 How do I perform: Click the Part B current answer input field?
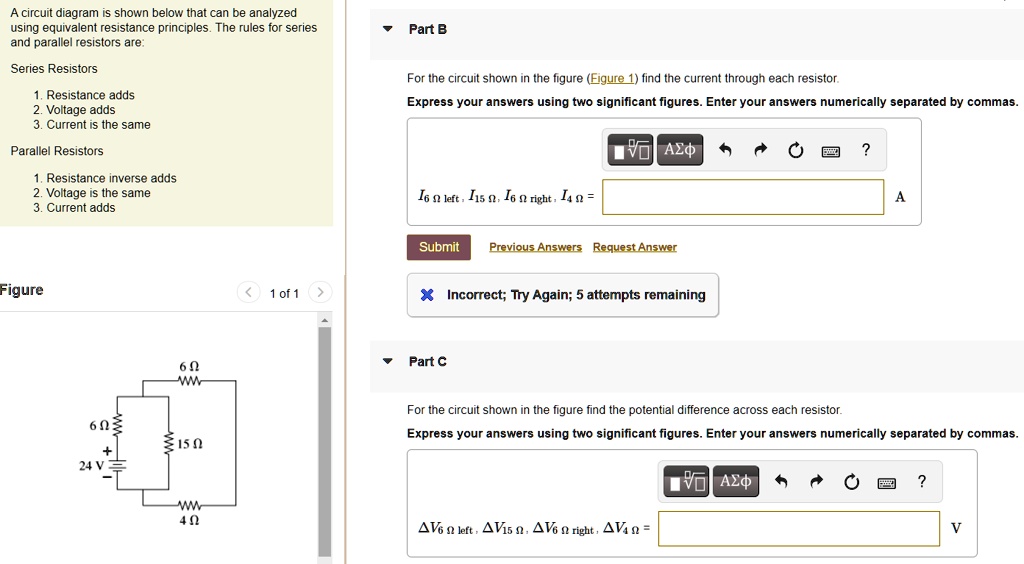(743, 197)
